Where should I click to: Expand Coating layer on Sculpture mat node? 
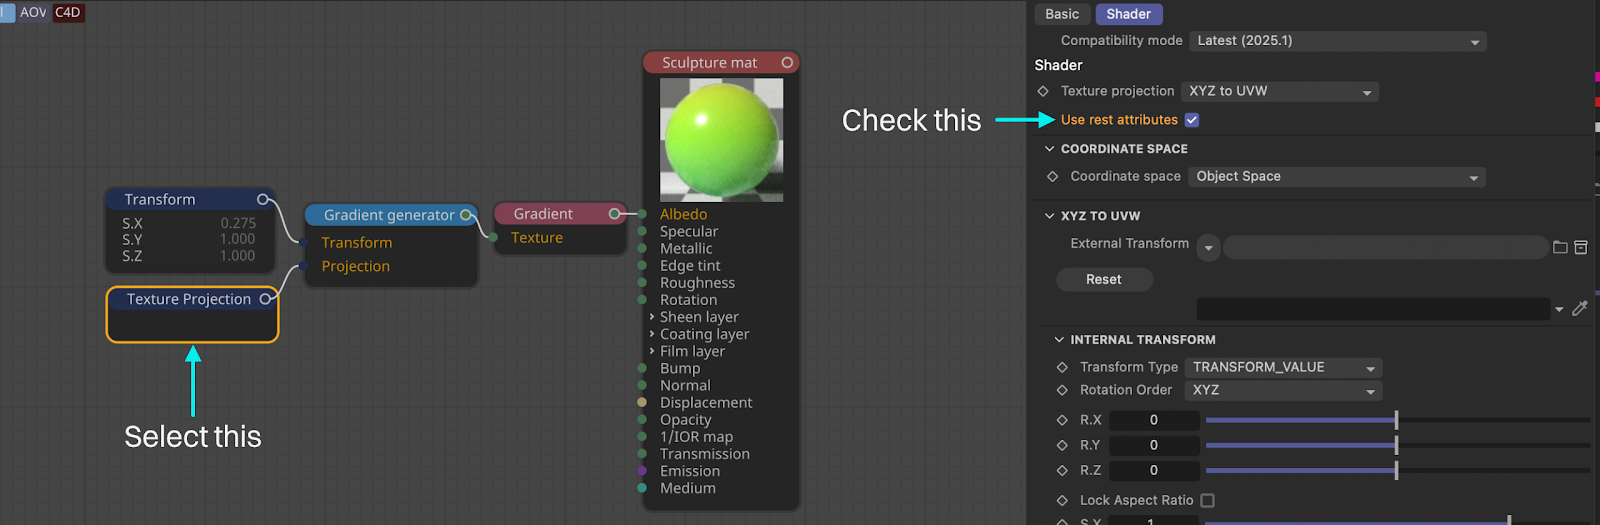[x=652, y=334]
